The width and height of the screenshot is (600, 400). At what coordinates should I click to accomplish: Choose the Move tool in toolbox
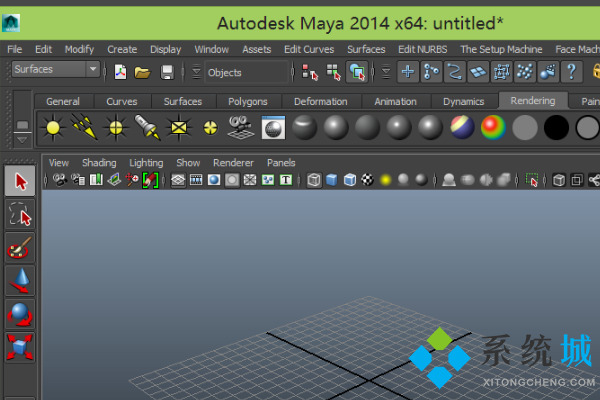20,281
